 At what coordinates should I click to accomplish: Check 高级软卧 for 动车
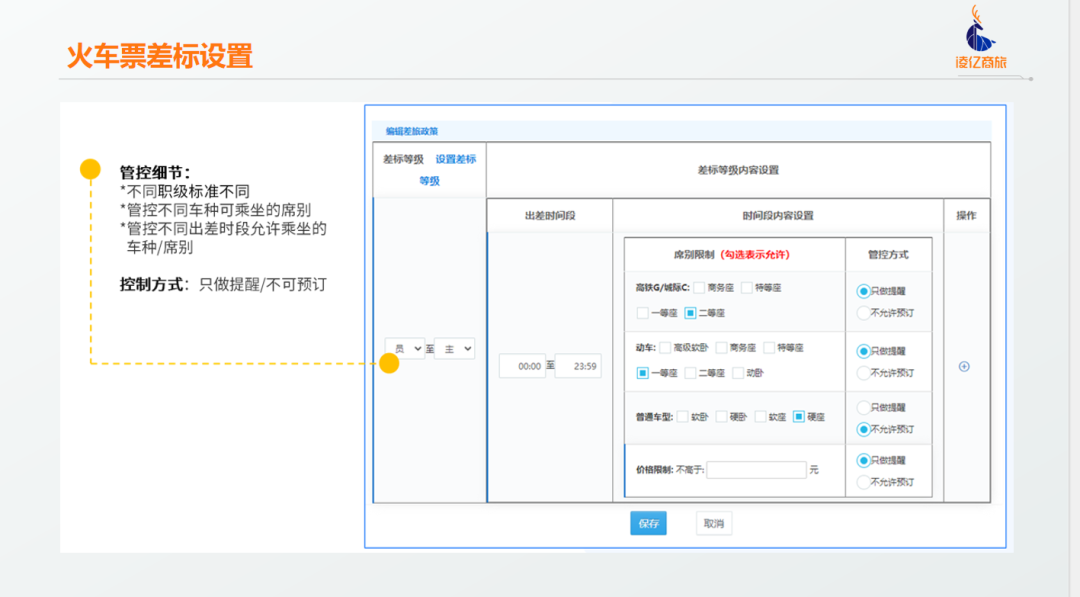point(665,348)
